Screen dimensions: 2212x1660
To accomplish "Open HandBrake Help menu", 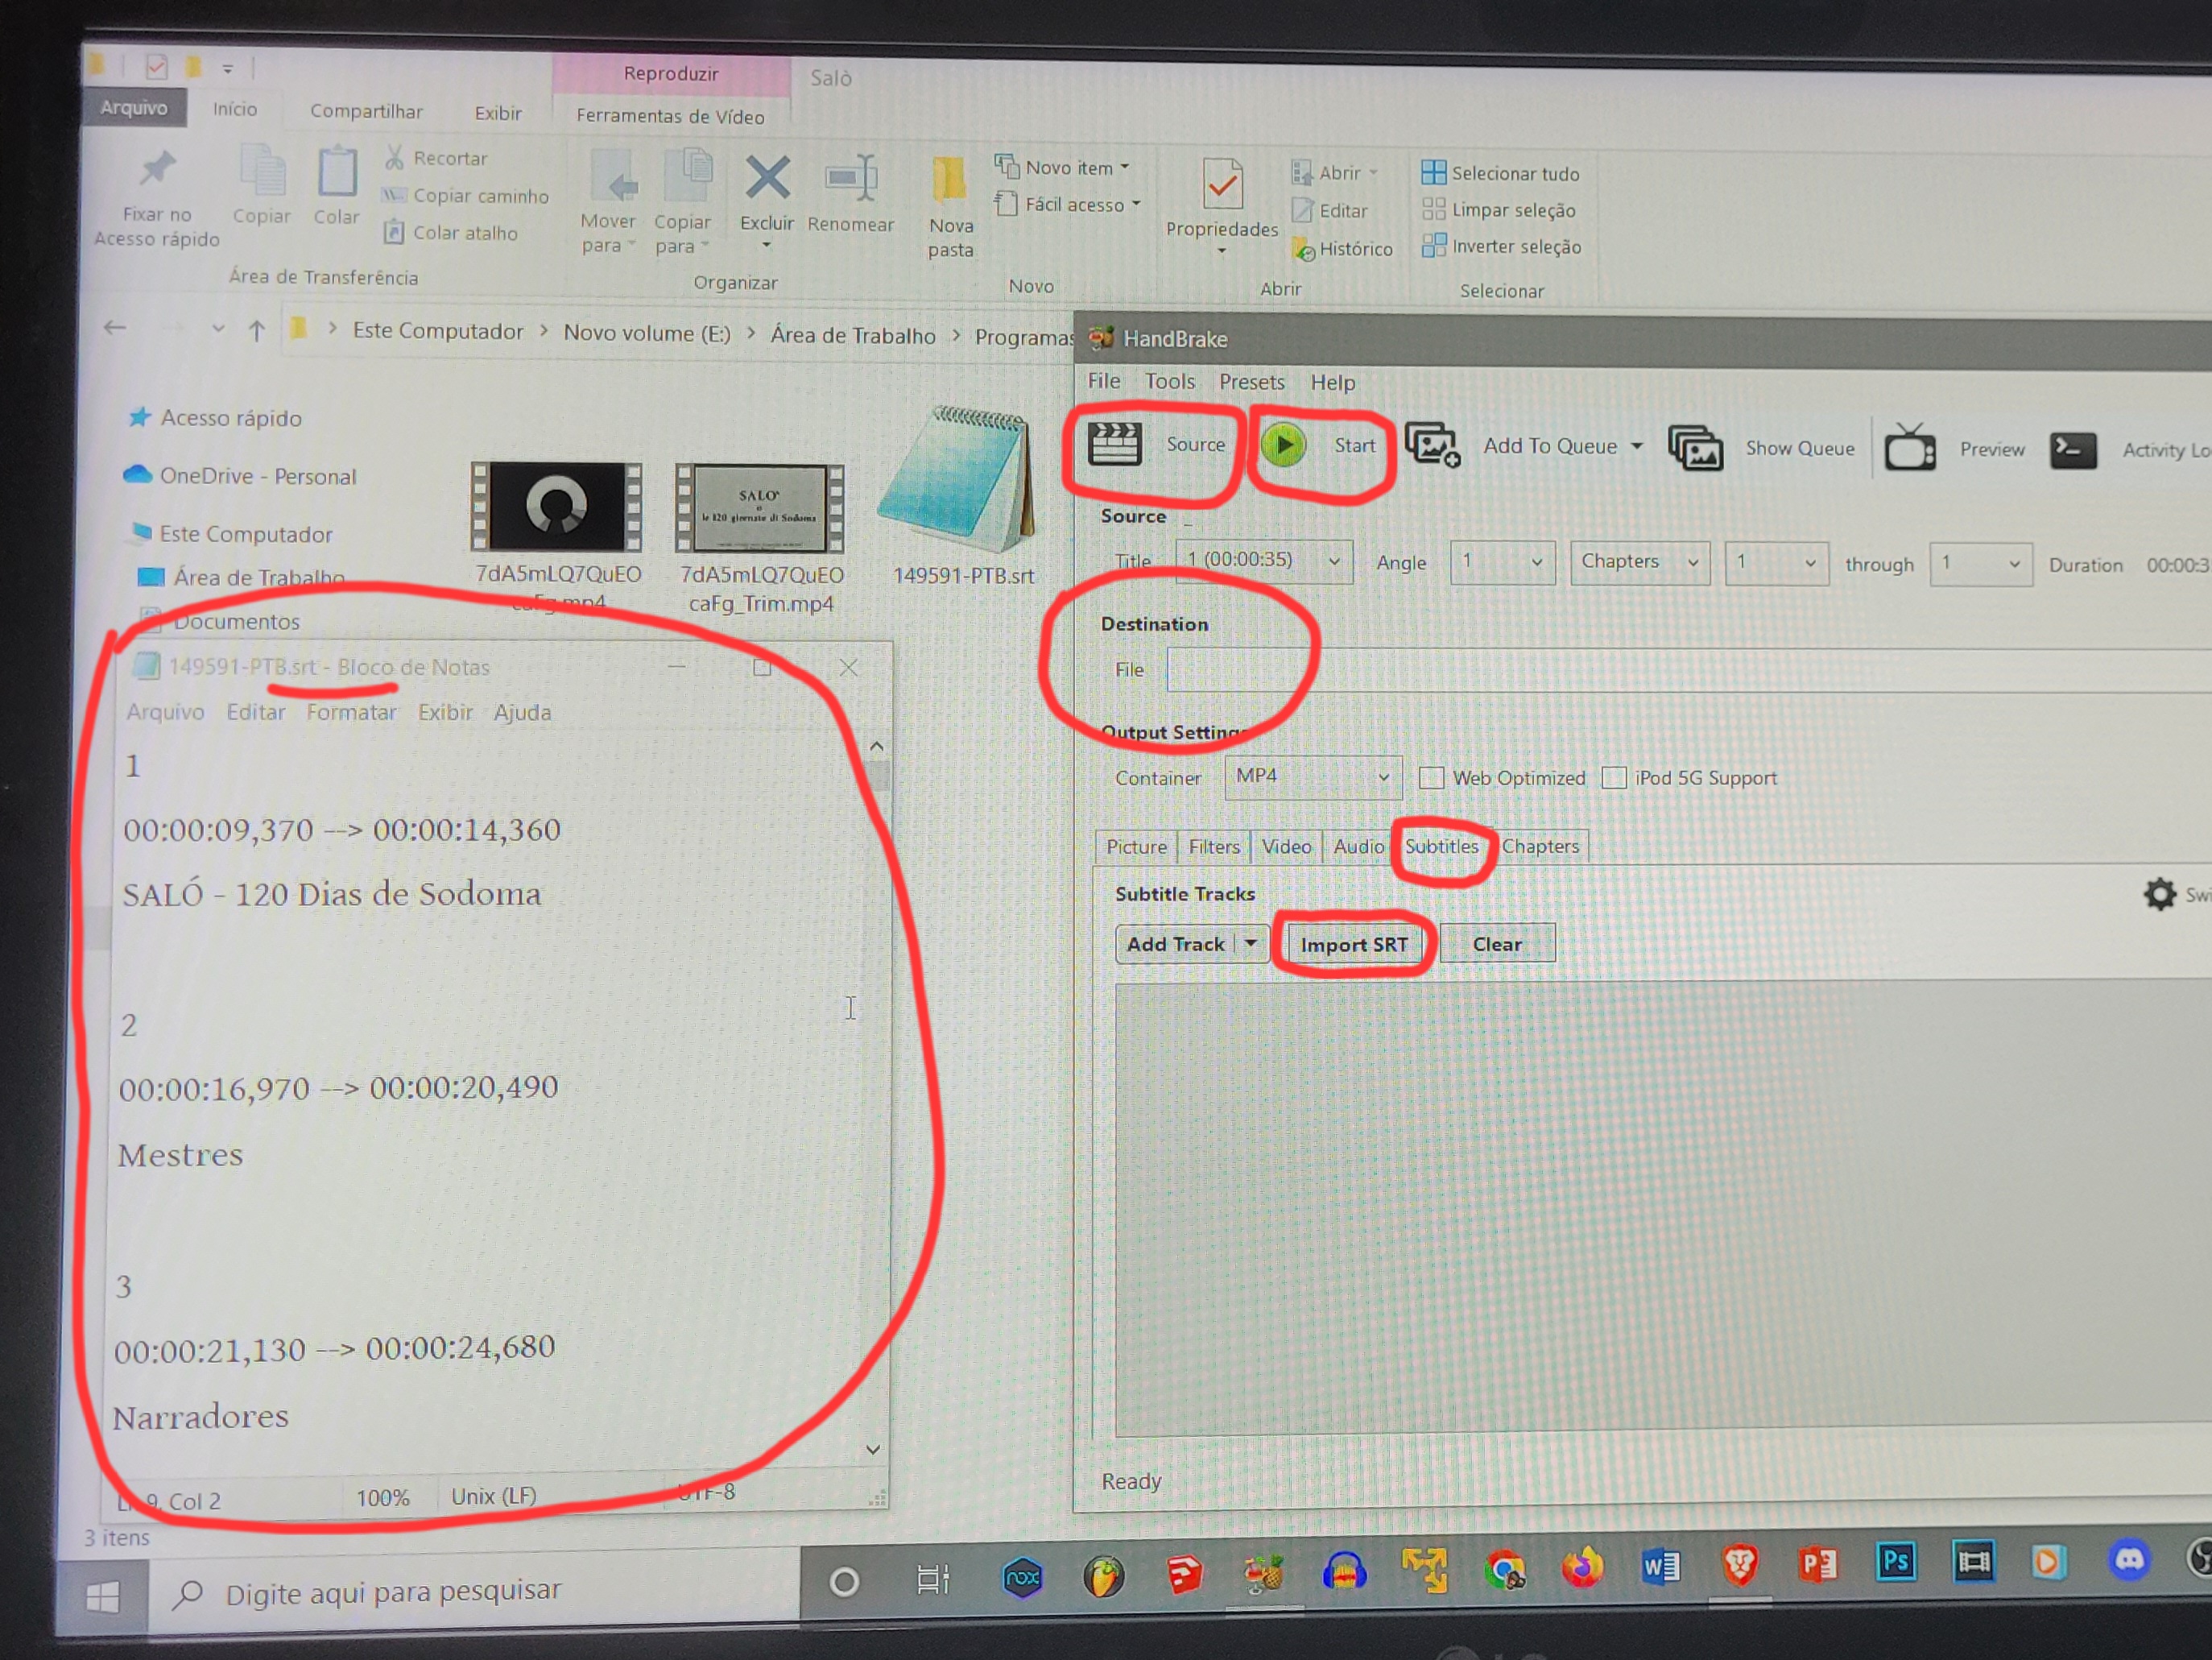I will (1332, 382).
